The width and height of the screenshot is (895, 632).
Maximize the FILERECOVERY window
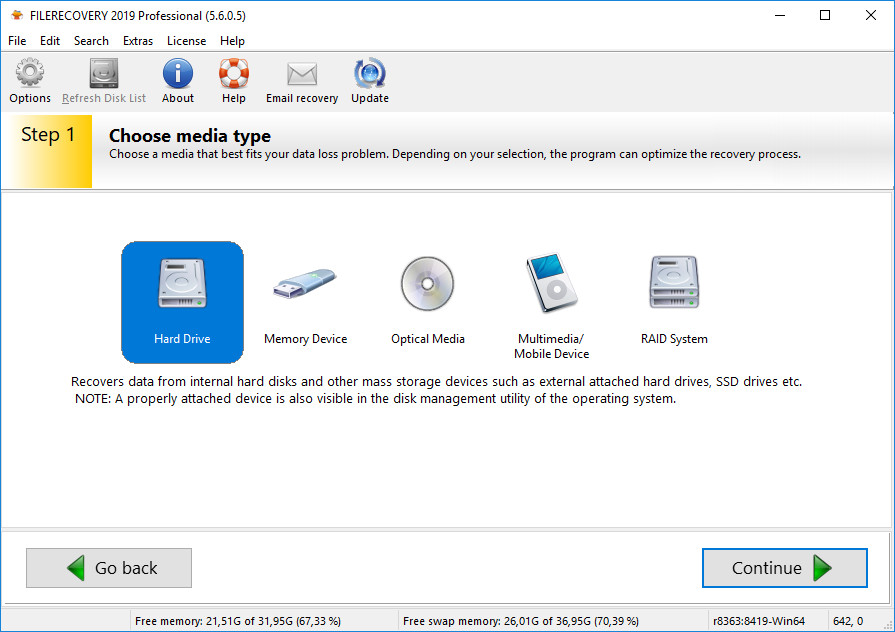(825, 15)
